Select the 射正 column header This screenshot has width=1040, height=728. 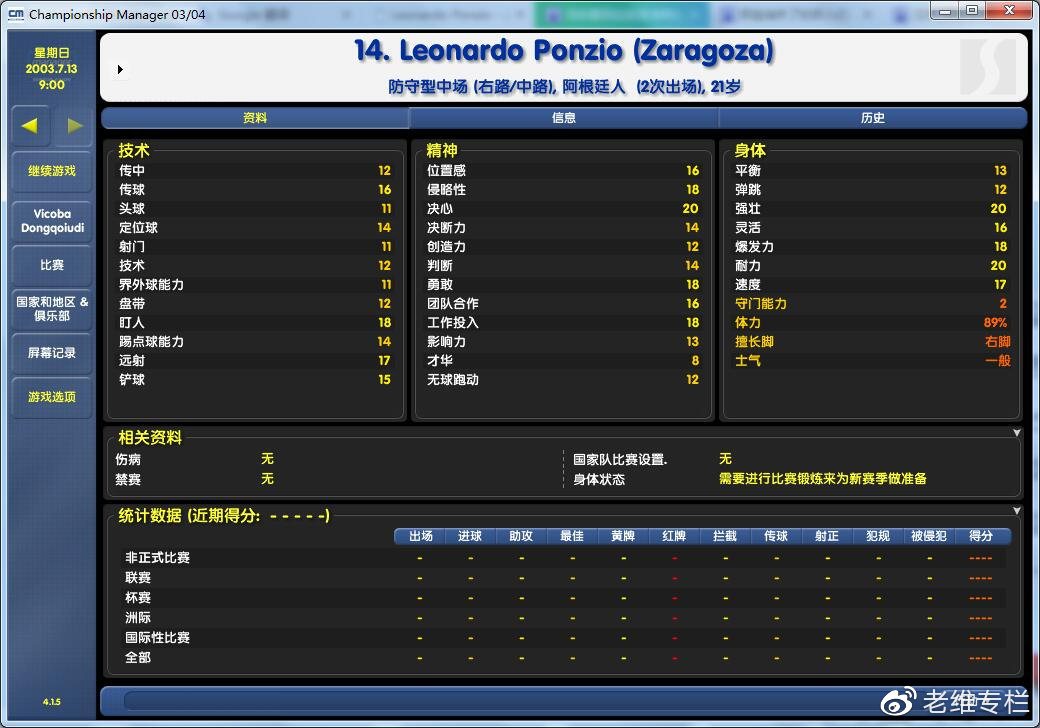point(827,536)
